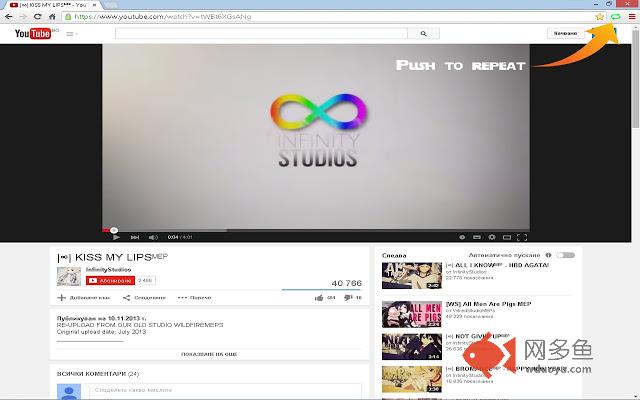Image resolution: width=640 pixels, height=400 pixels.
Task: Click the watch later clock icon
Action: [462, 237]
